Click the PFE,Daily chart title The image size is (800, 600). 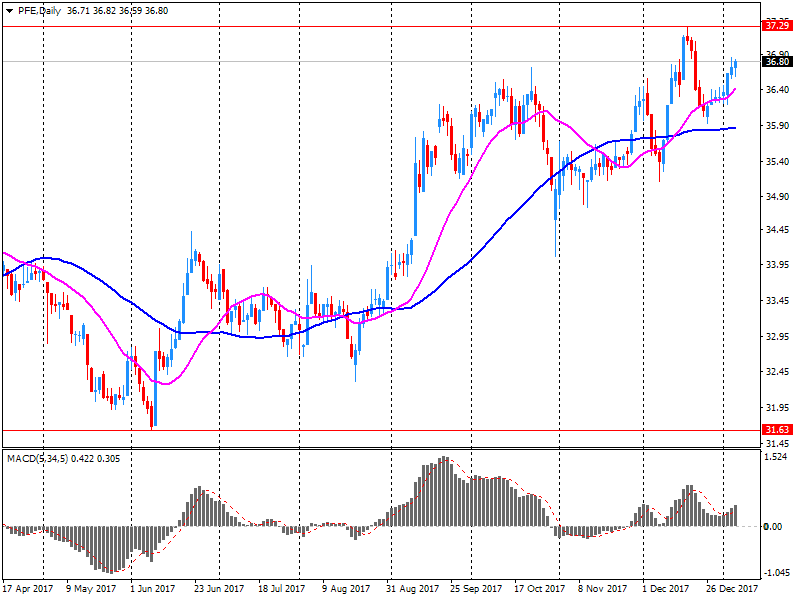point(38,10)
